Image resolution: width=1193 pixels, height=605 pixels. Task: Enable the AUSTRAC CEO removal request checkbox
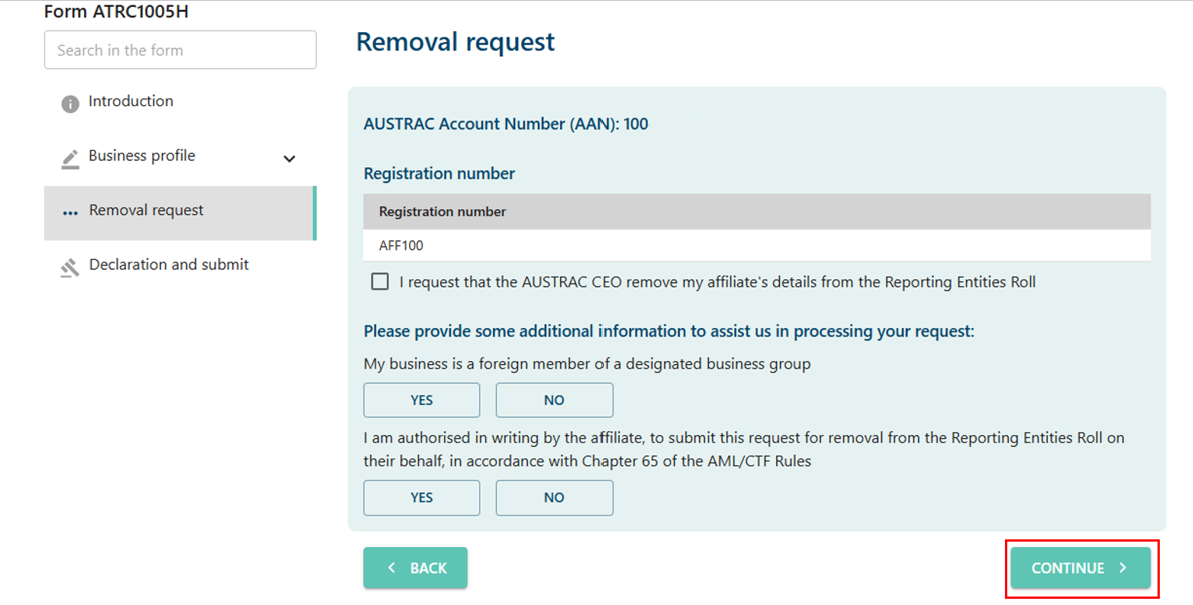click(380, 281)
